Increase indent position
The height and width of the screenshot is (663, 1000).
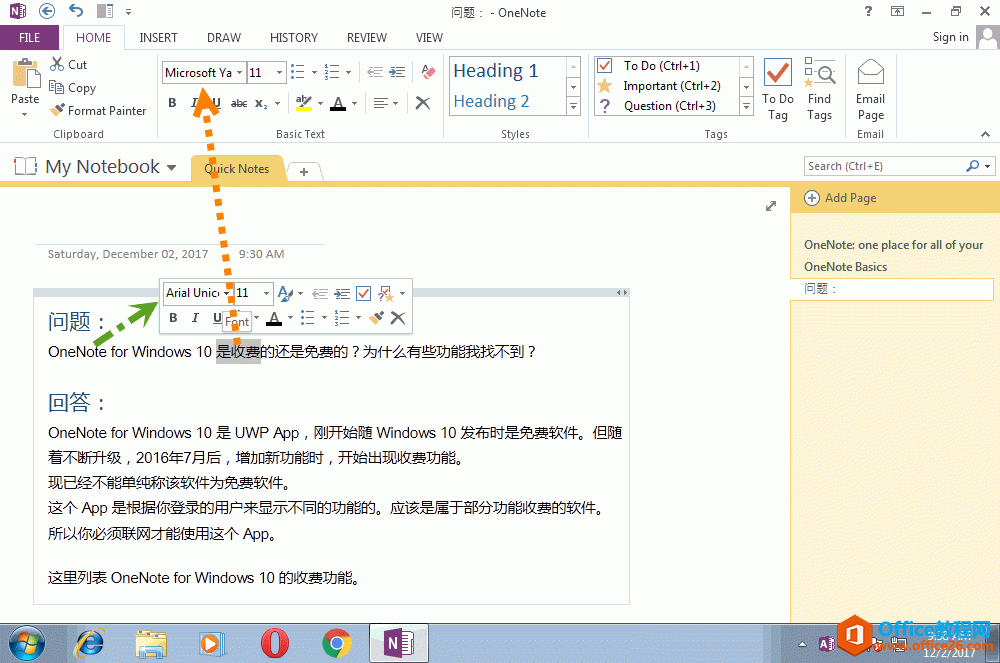(x=396, y=71)
